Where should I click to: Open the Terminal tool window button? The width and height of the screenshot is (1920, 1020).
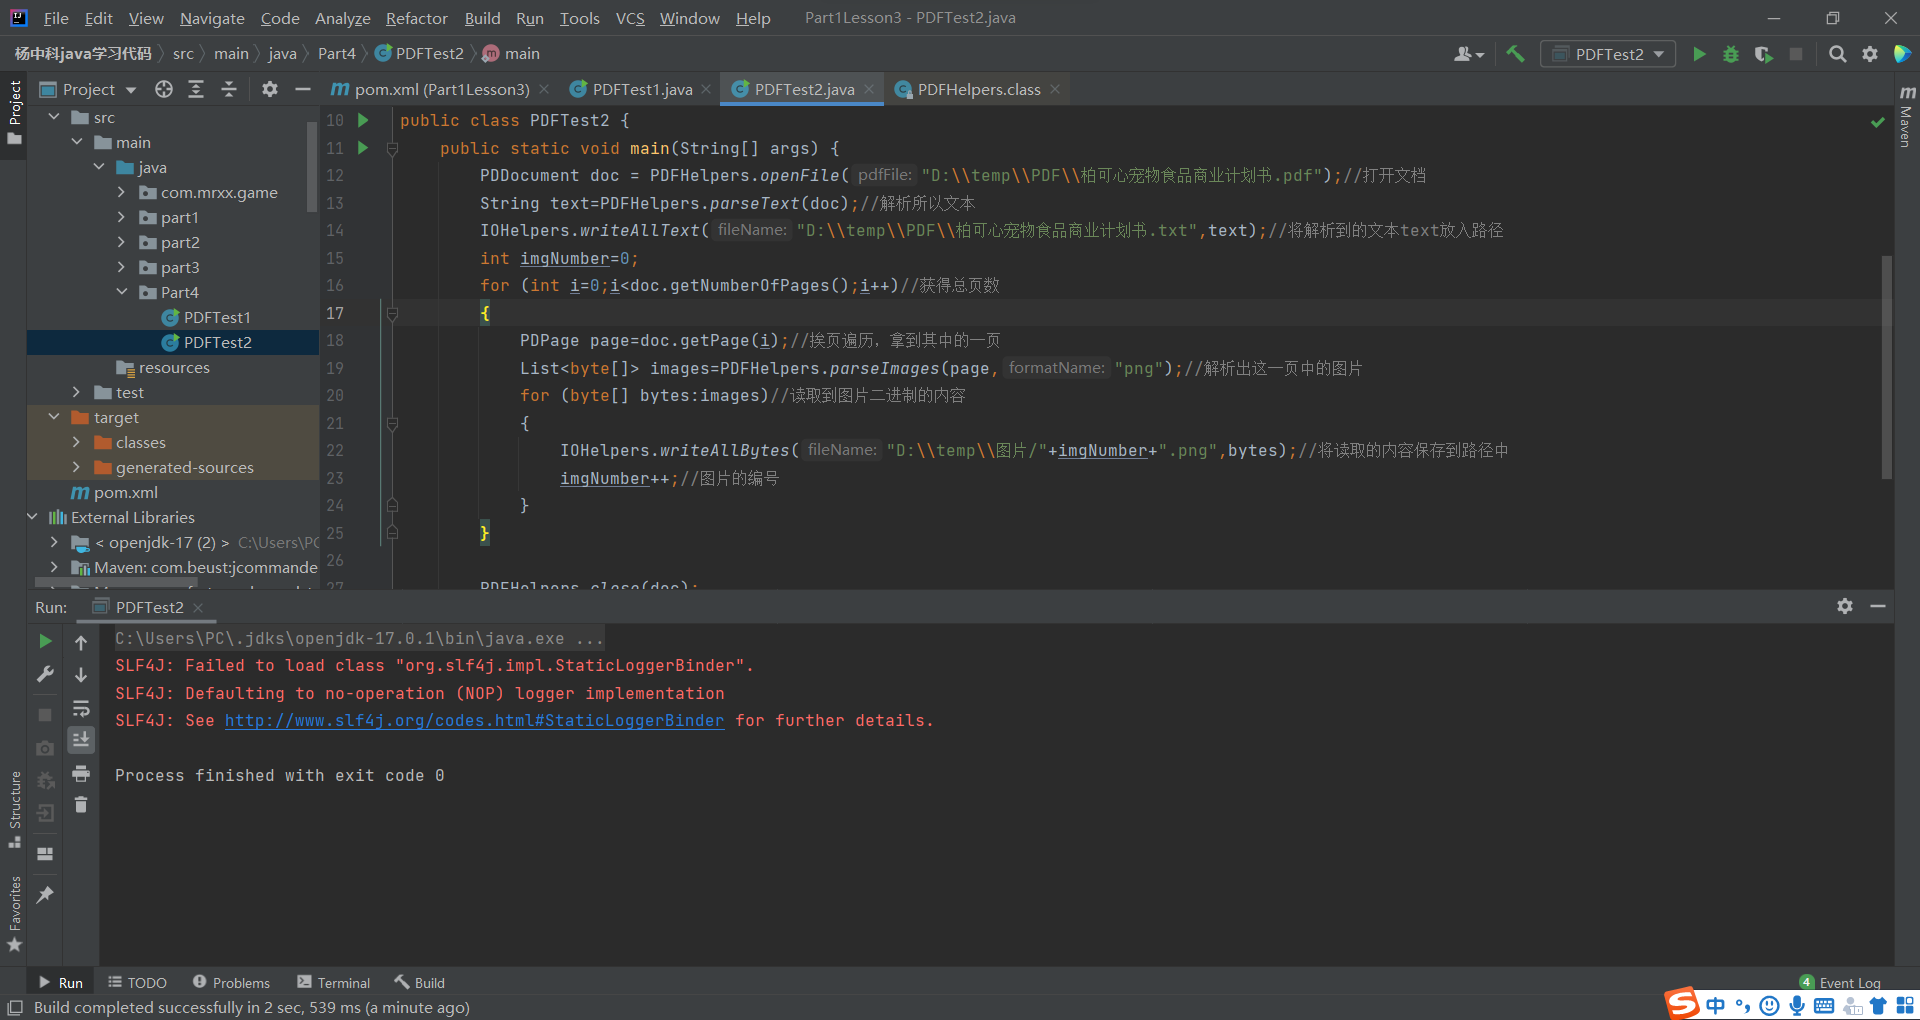[x=334, y=983]
